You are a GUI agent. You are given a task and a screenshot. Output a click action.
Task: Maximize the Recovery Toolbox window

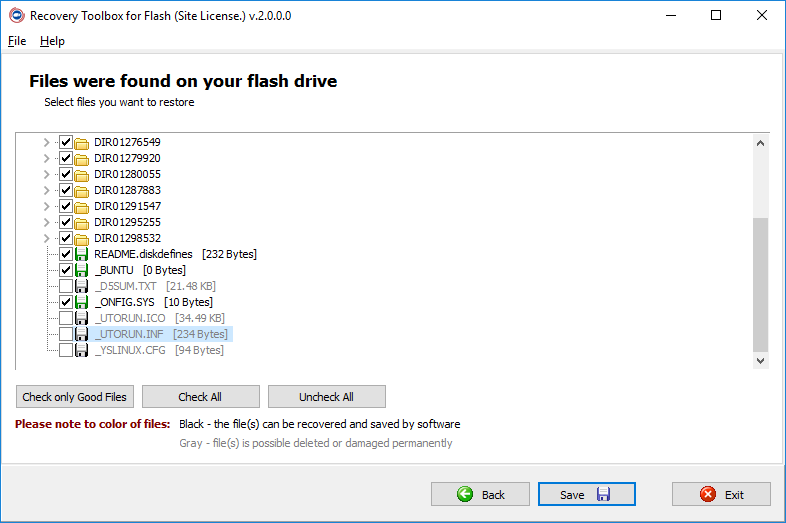pos(716,16)
